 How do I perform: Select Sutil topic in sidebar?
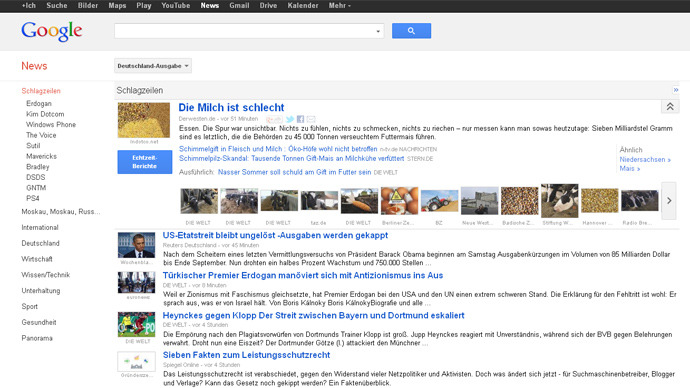click(x=33, y=146)
